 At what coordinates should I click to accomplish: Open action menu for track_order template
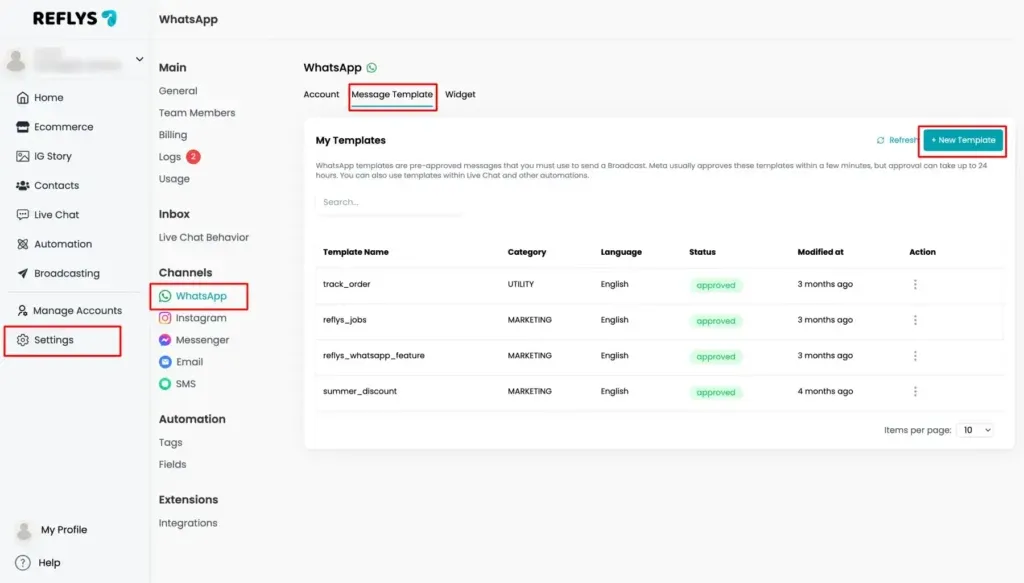915,285
